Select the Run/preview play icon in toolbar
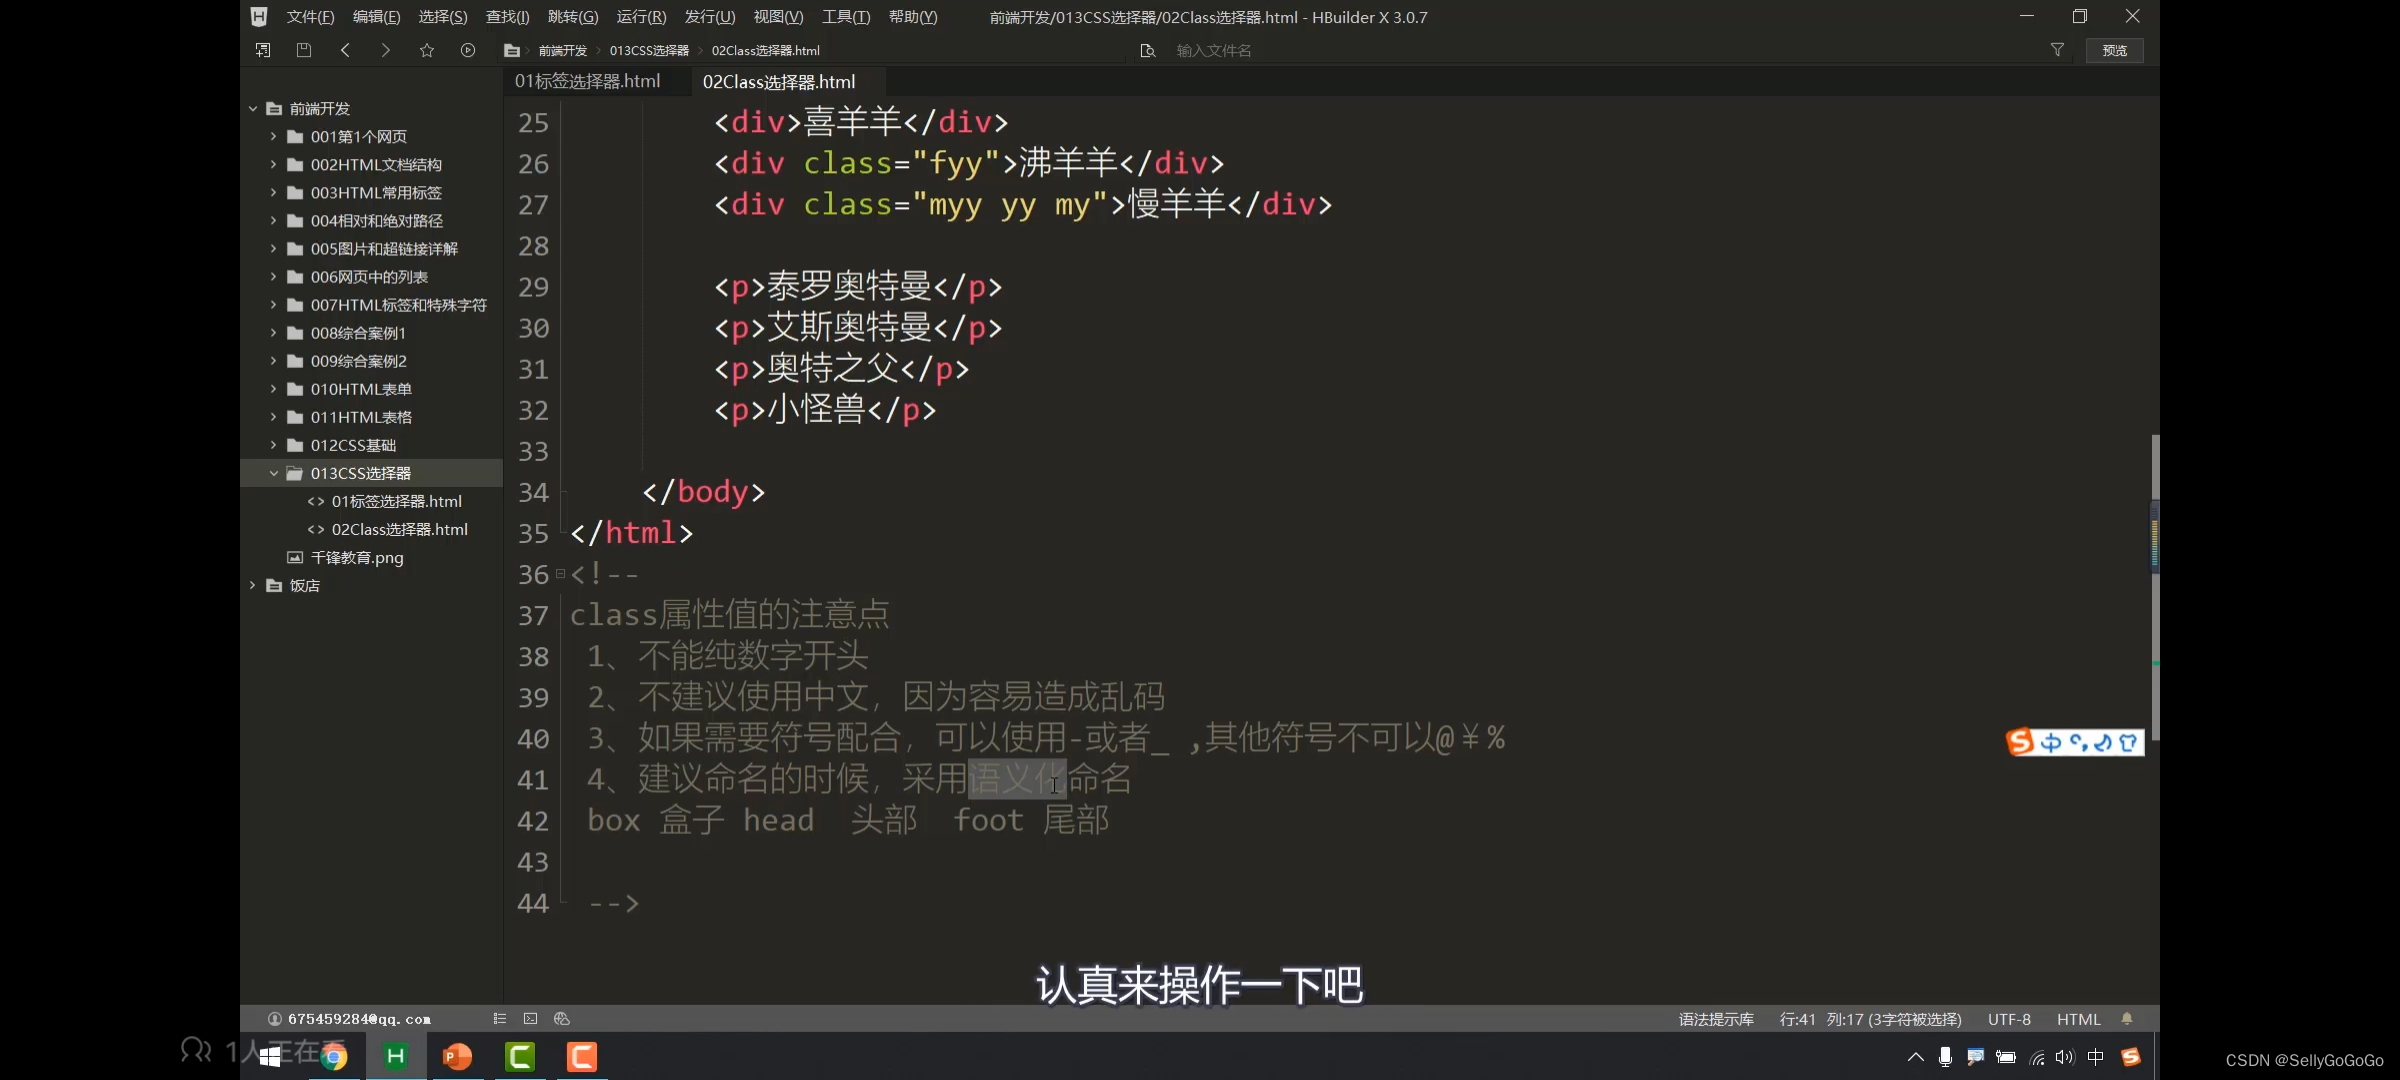 pos(467,50)
